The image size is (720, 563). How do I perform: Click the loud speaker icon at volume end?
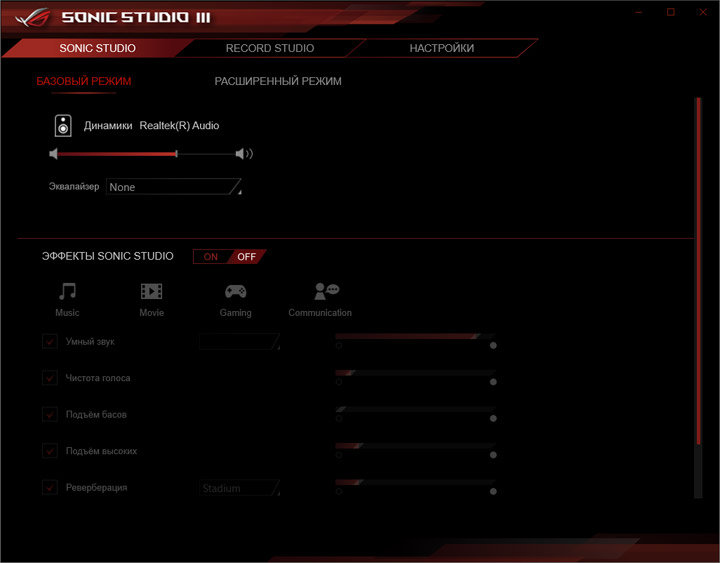pyautogui.click(x=244, y=154)
